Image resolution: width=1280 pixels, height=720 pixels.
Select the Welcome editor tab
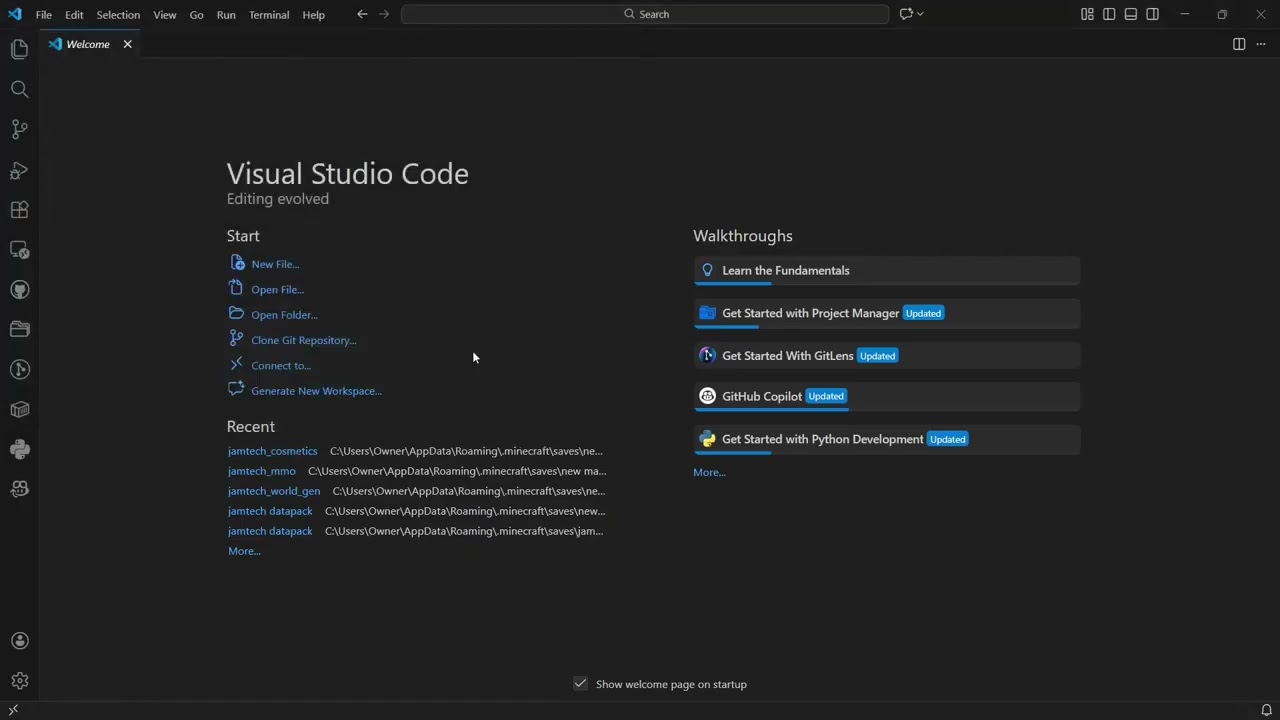pyautogui.click(x=88, y=44)
